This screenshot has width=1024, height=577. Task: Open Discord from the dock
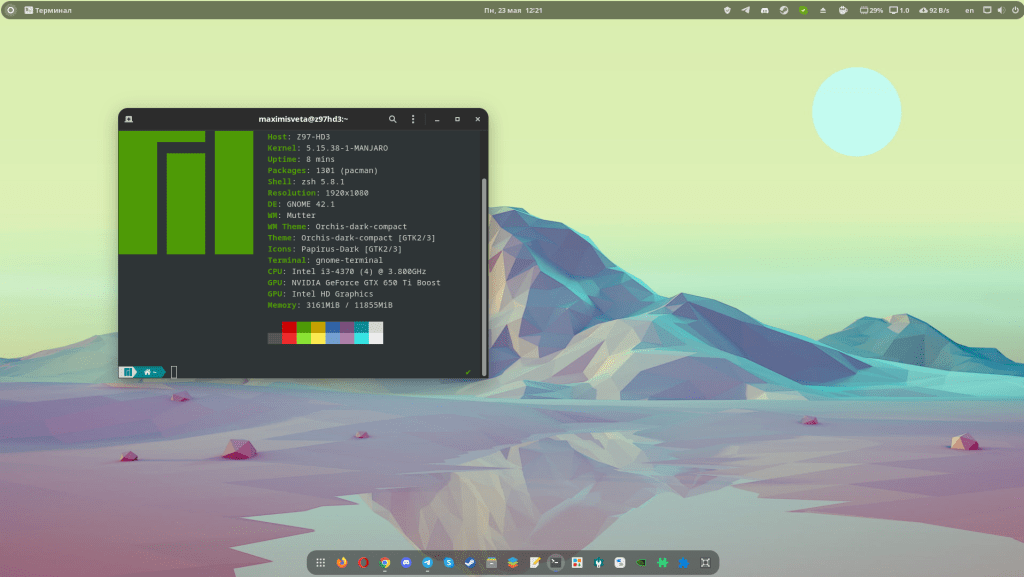(x=406, y=563)
